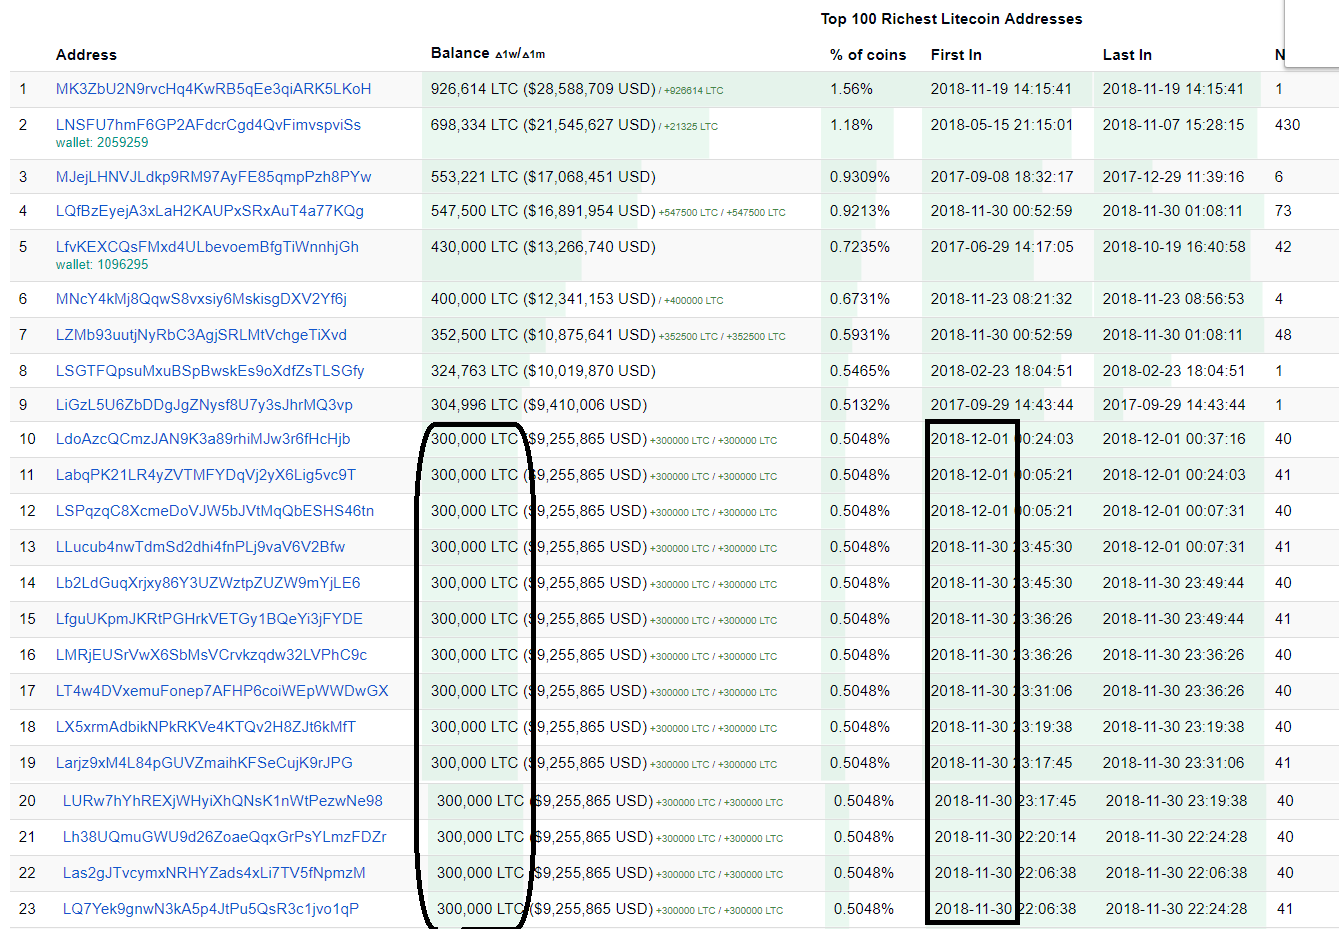The height and width of the screenshot is (929, 1339).
Task: Open address link starting with LabqPK21LR4y
Action: (x=206, y=475)
